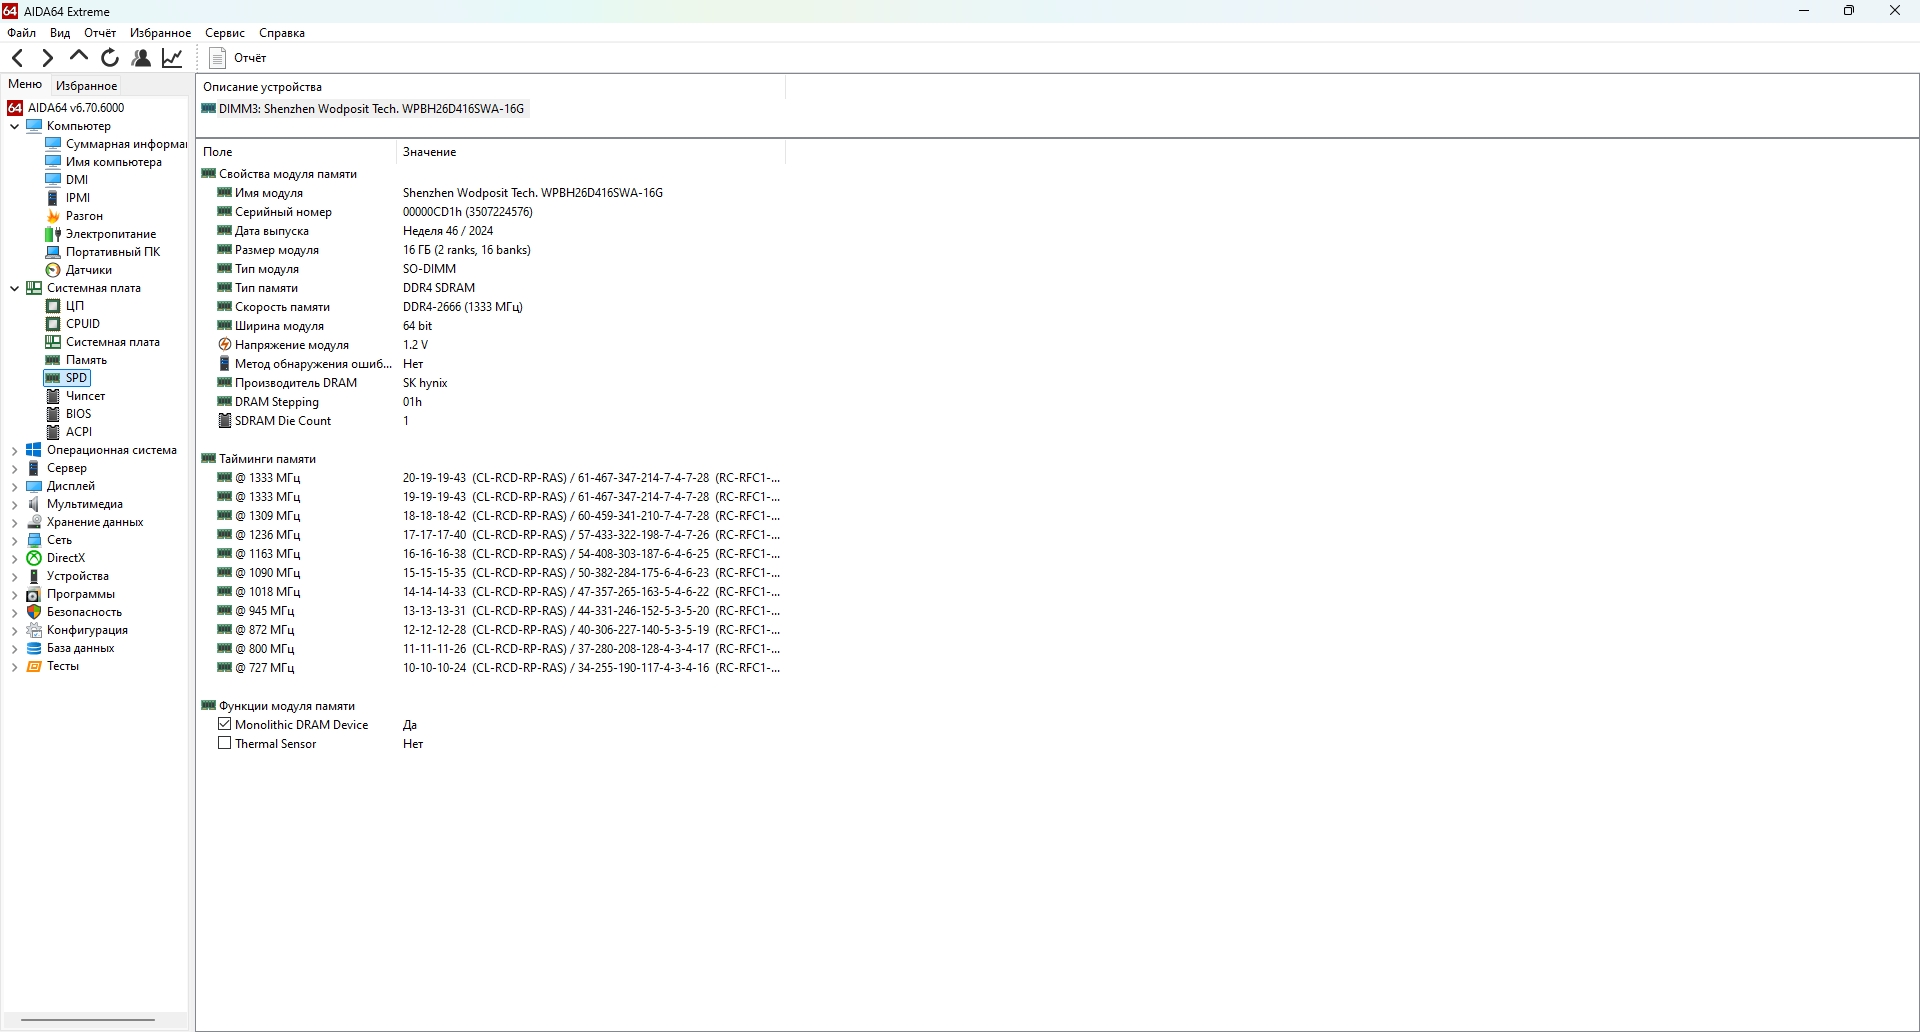Image resolution: width=1920 pixels, height=1032 pixels.
Task: Switch to the Избранное sidebar tab
Action: point(86,86)
